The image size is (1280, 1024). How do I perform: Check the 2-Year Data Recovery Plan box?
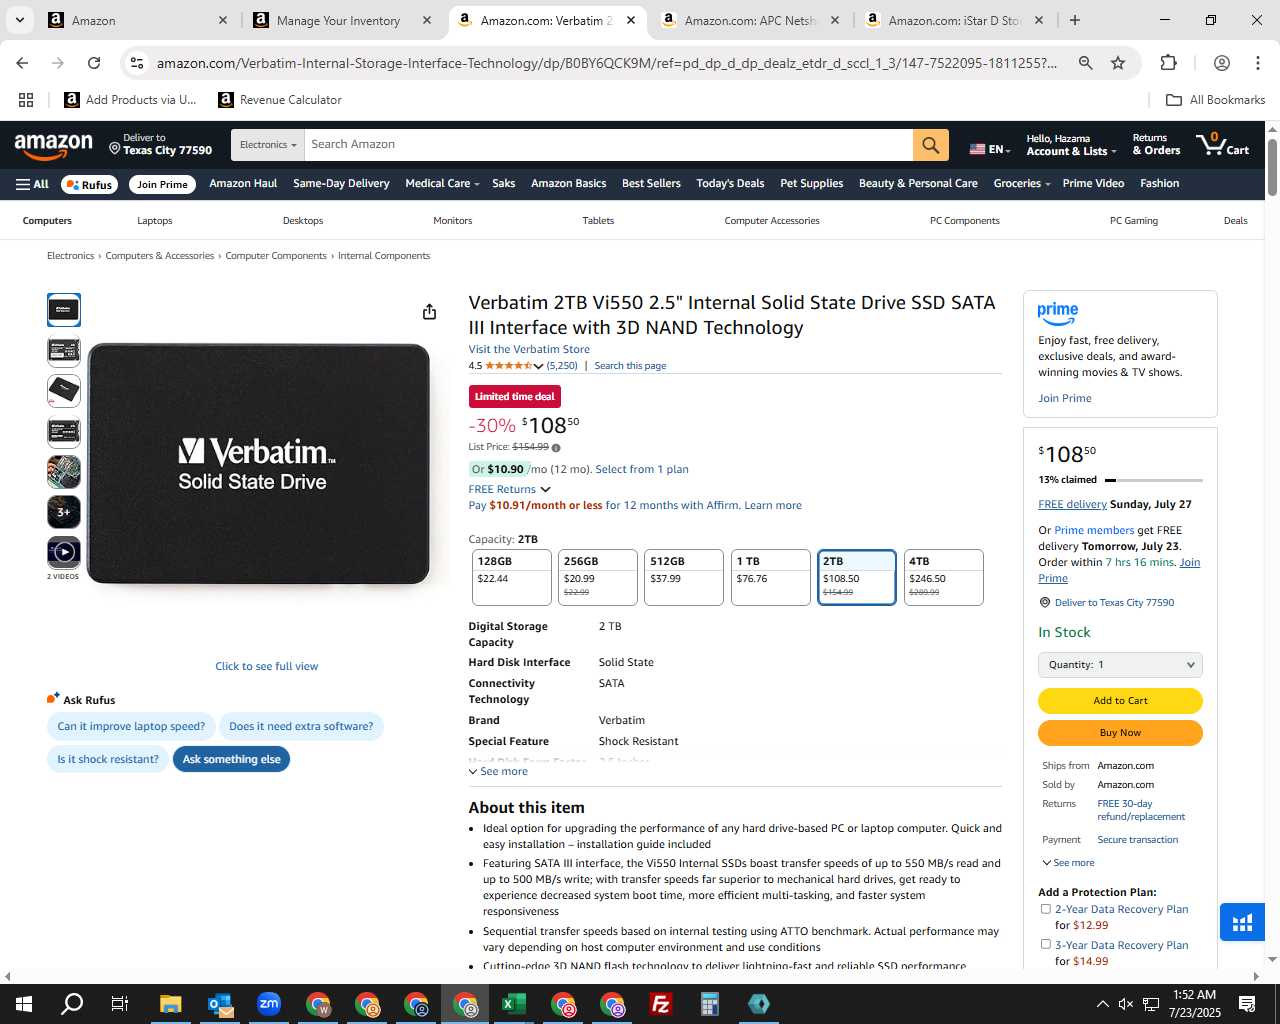tap(1046, 909)
